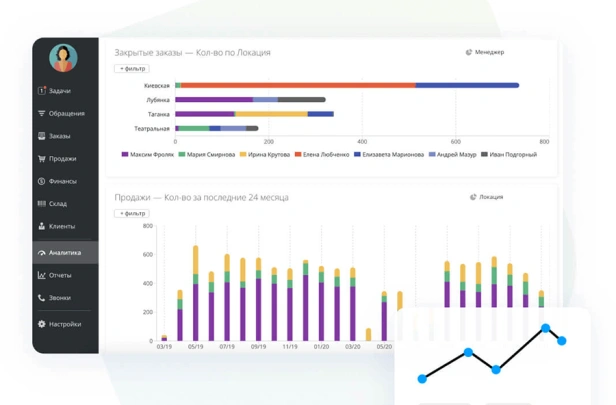616x405 pixels.
Task: Switch to the Аналитика menu item
Action: 64,253
